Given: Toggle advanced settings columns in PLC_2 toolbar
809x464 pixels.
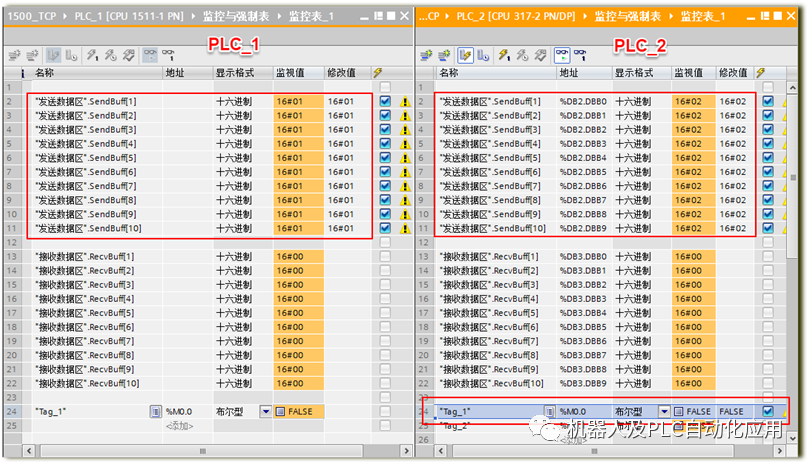Looking at the screenshot, I should (x=483, y=55).
